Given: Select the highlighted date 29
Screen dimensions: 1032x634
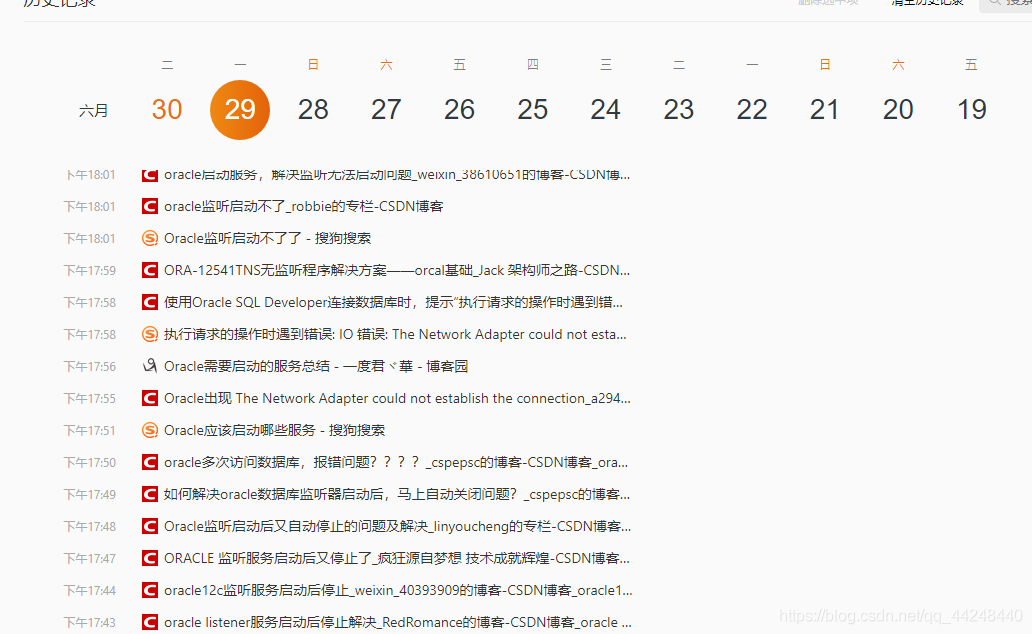Looking at the screenshot, I should (240, 109).
